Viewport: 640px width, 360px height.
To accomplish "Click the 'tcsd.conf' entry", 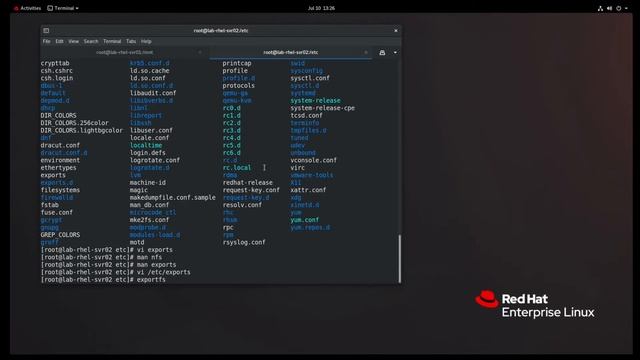I will click(307, 116).
